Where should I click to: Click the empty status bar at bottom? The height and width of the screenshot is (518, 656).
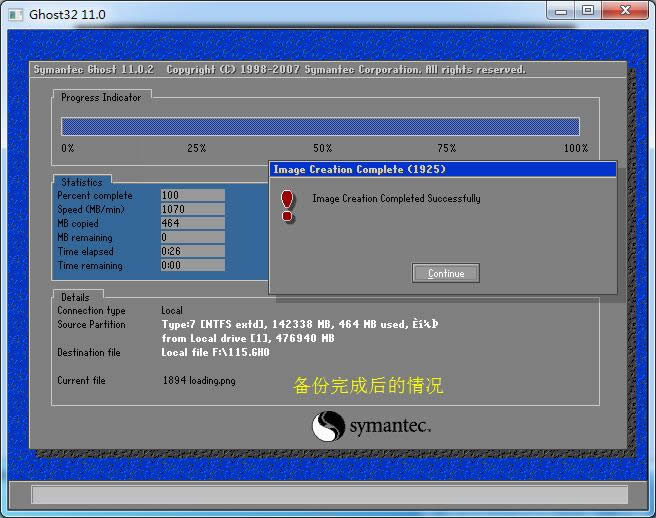click(x=329, y=494)
